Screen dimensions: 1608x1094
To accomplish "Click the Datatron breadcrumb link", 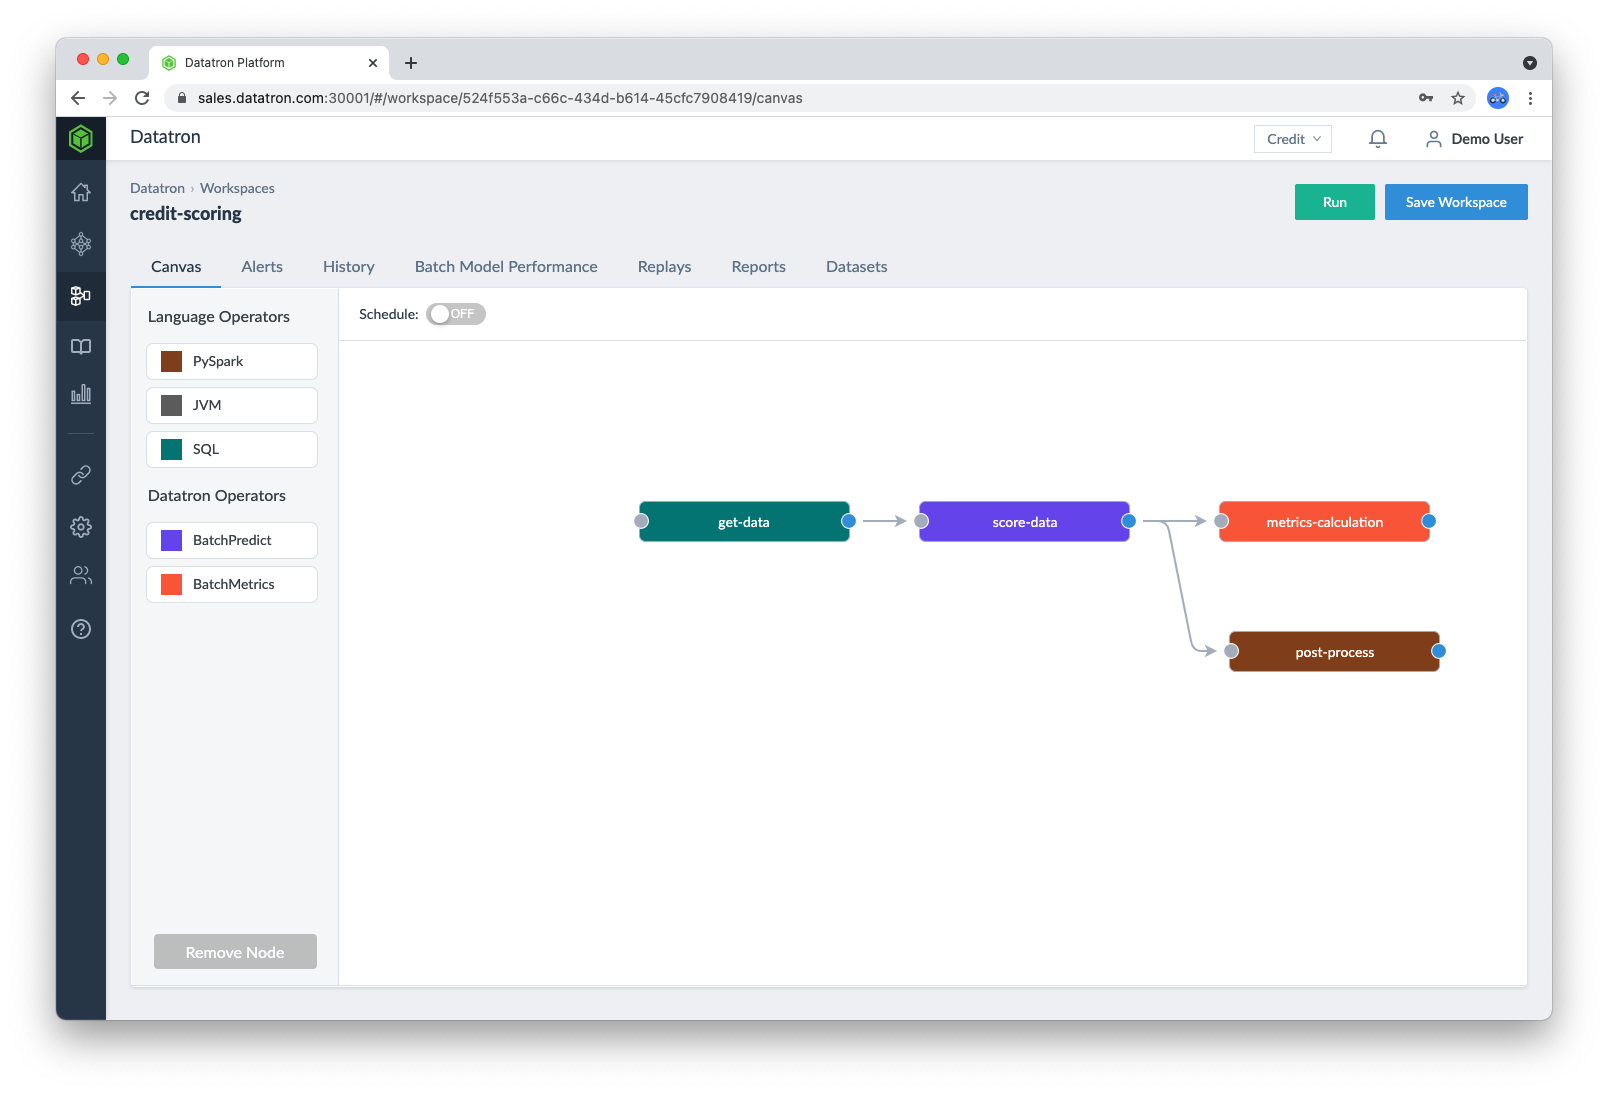I will [157, 188].
